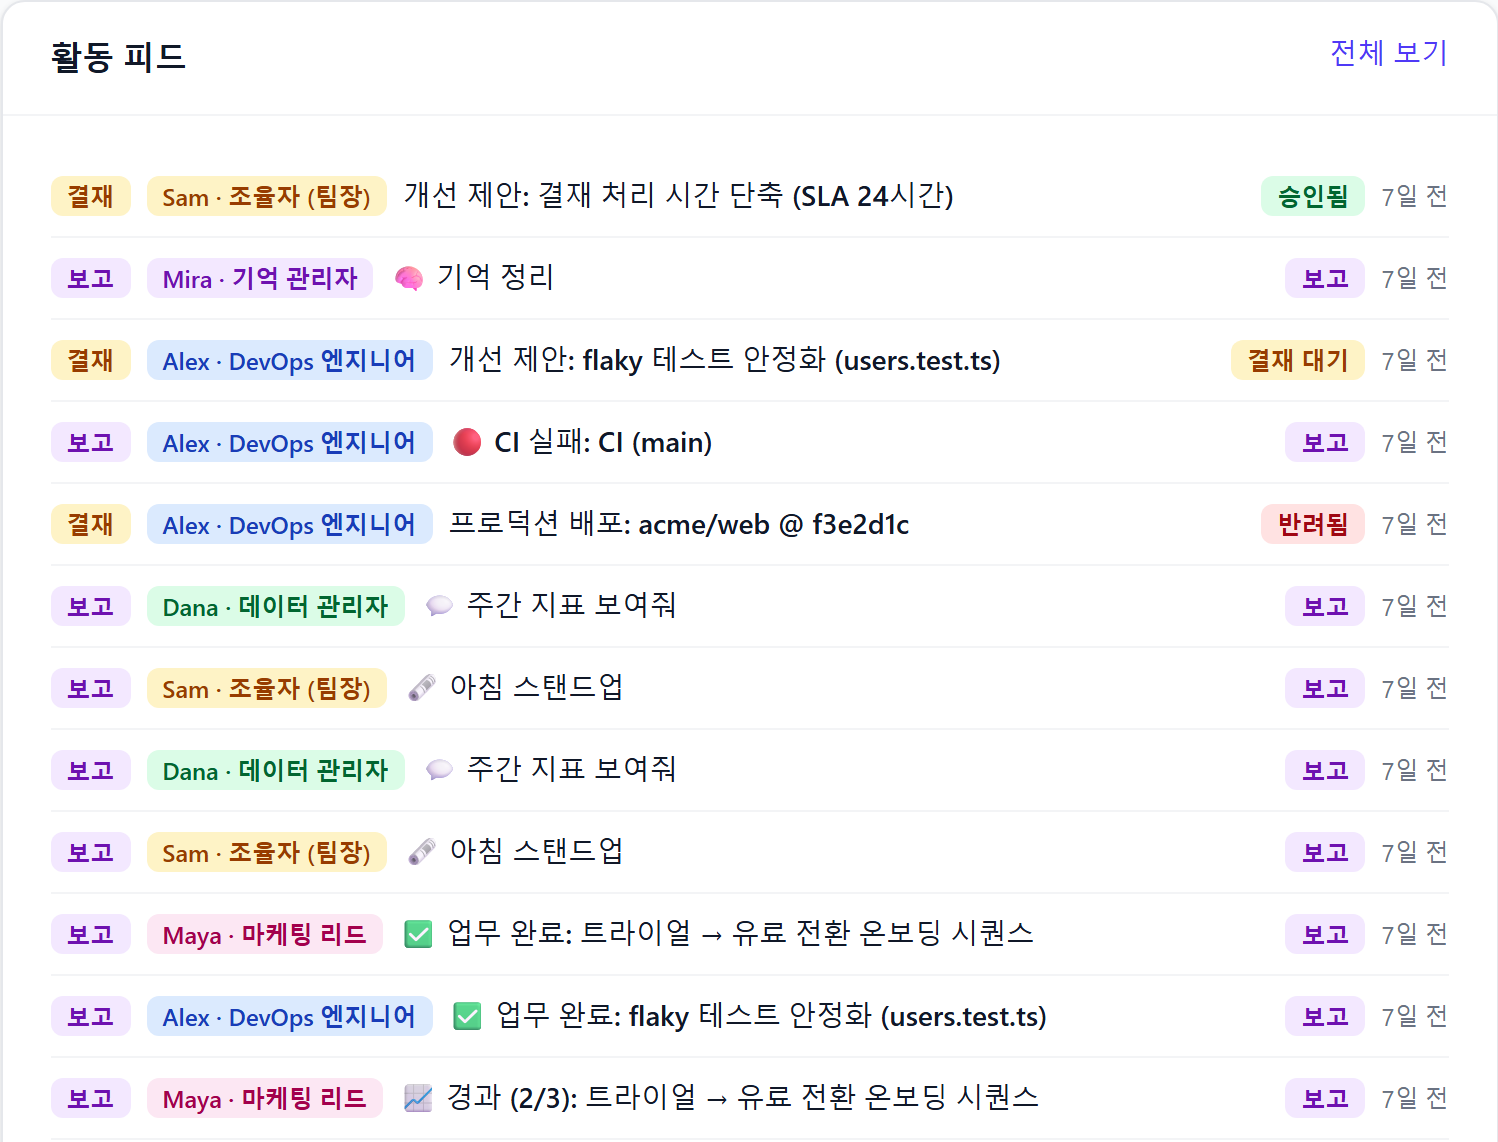Click the red circle icon before CI 실패

point(467,442)
